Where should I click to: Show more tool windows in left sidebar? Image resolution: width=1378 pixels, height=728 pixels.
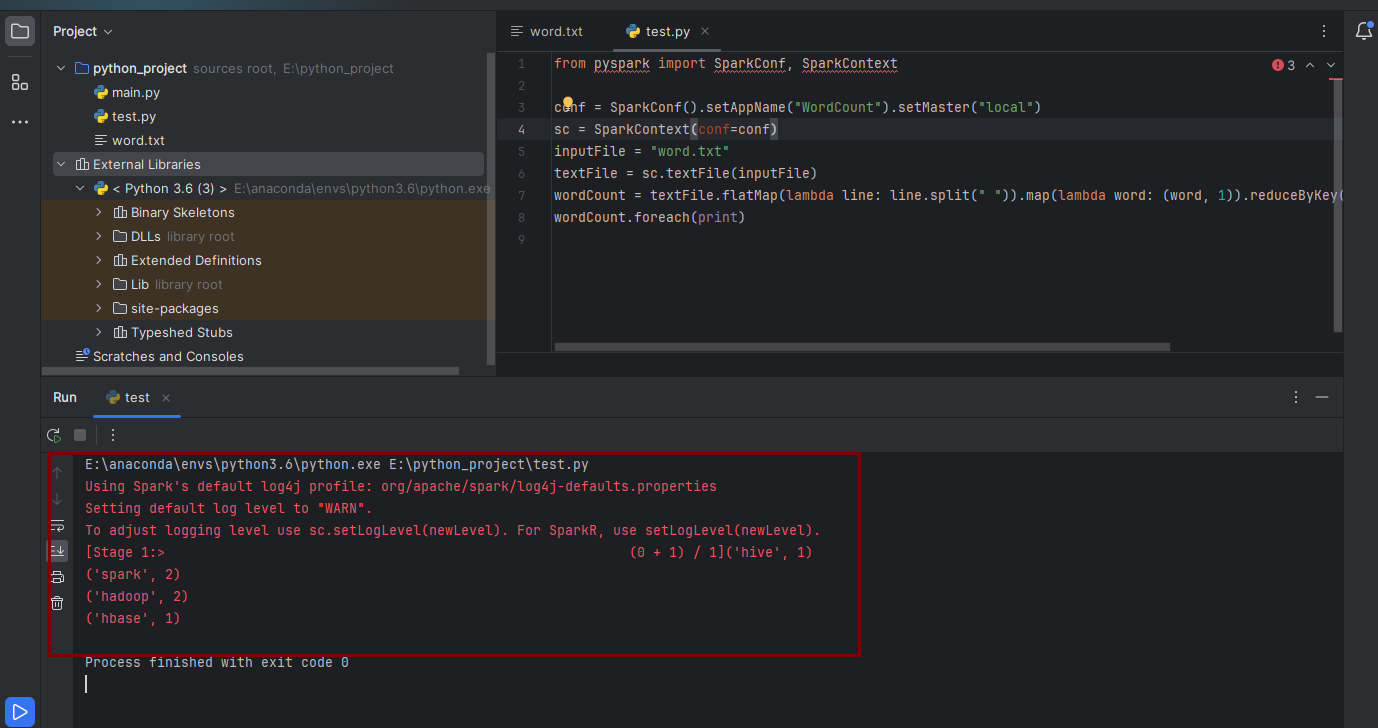coord(20,122)
